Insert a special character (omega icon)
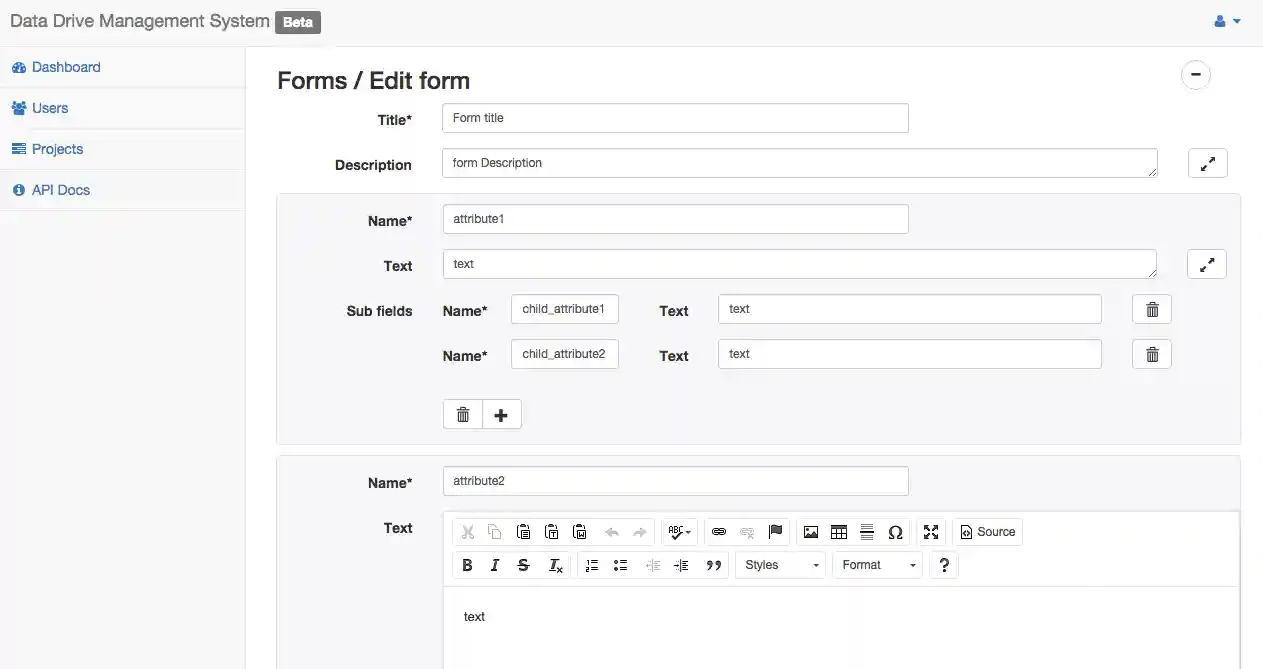 coord(895,531)
